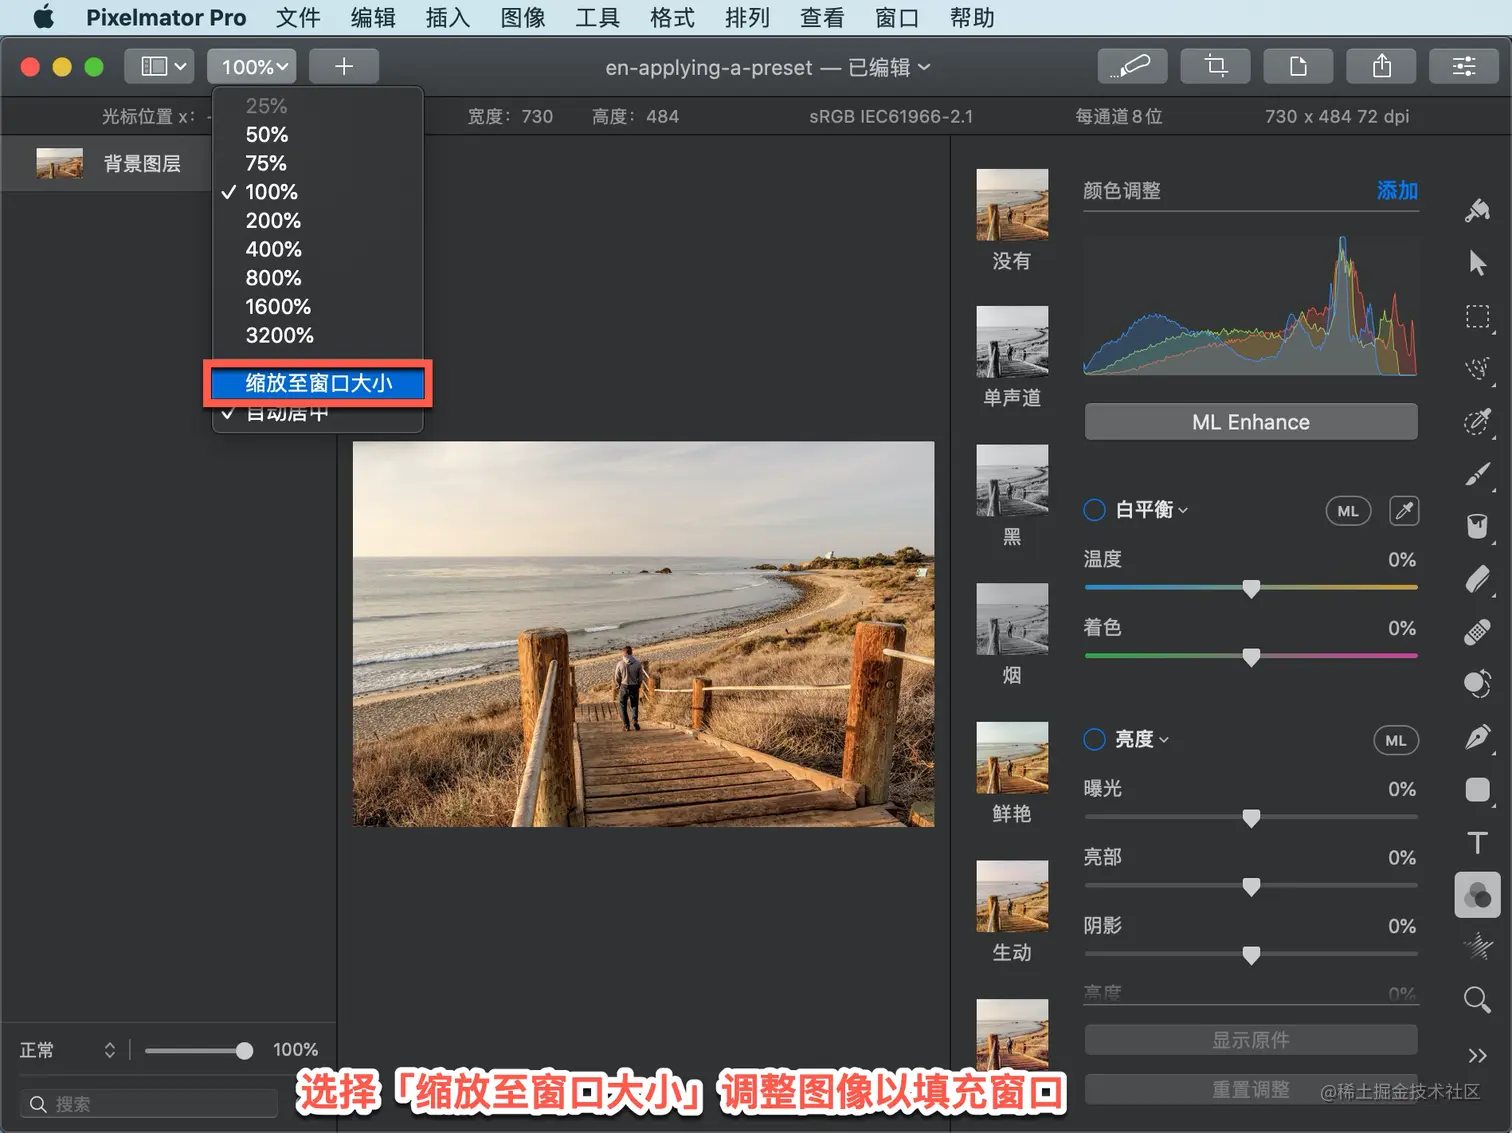The width and height of the screenshot is (1512, 1133).
Task: Select the Rectangular Selection tool
Action: (x=1477, y=317)
